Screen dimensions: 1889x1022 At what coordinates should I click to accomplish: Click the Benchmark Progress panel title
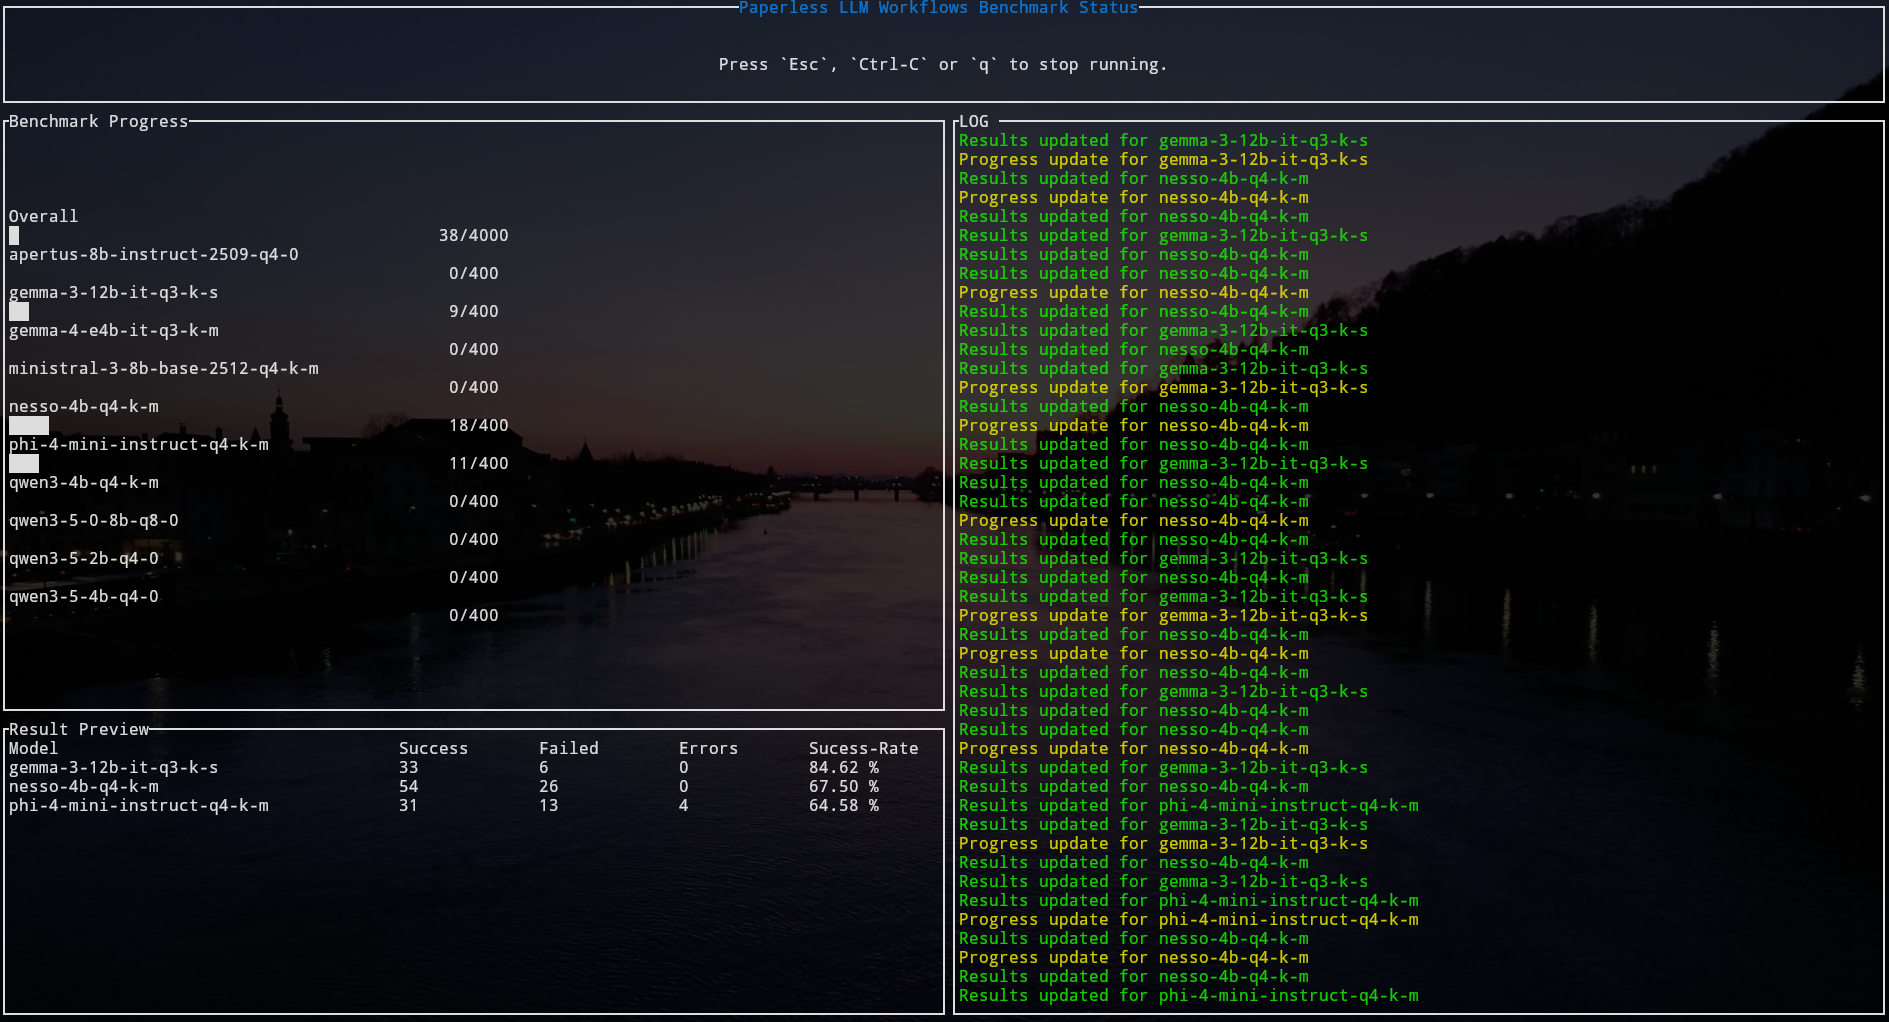click(x=98, y=122)
